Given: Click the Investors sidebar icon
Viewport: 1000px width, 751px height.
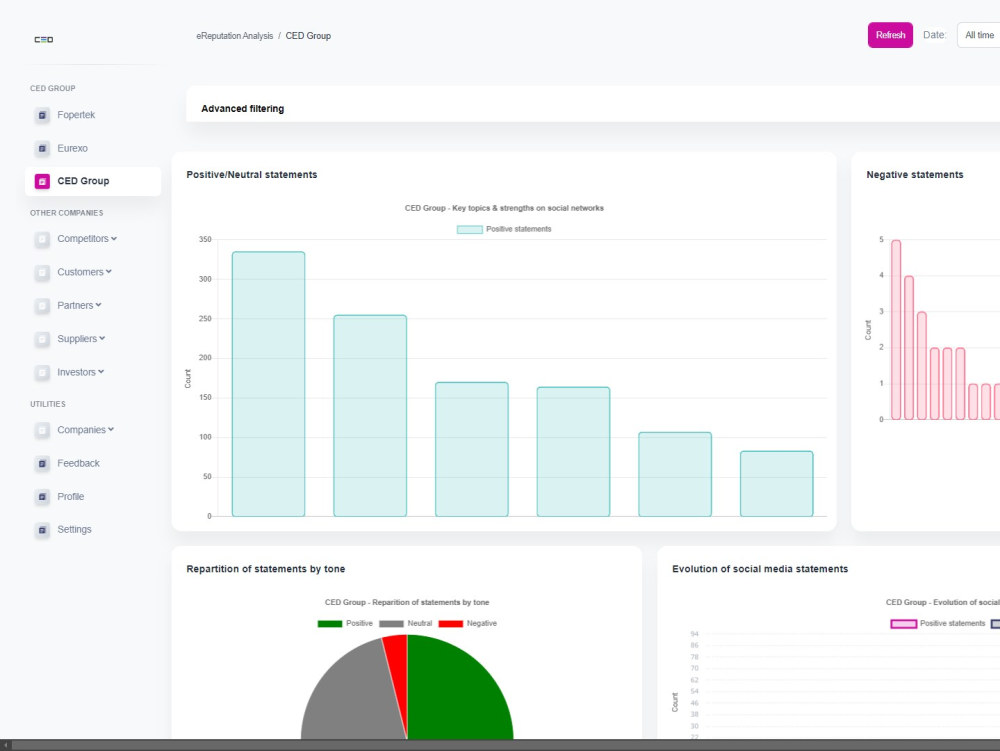Looking at the screenshot, I should click(x=42, y=372).
